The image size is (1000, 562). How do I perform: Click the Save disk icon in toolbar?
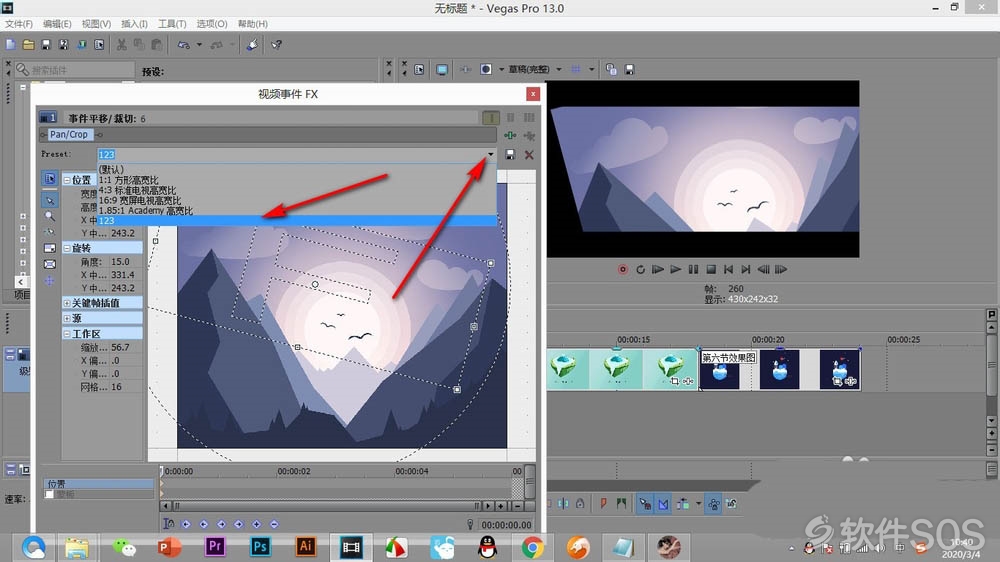click(x=46, y=45)
